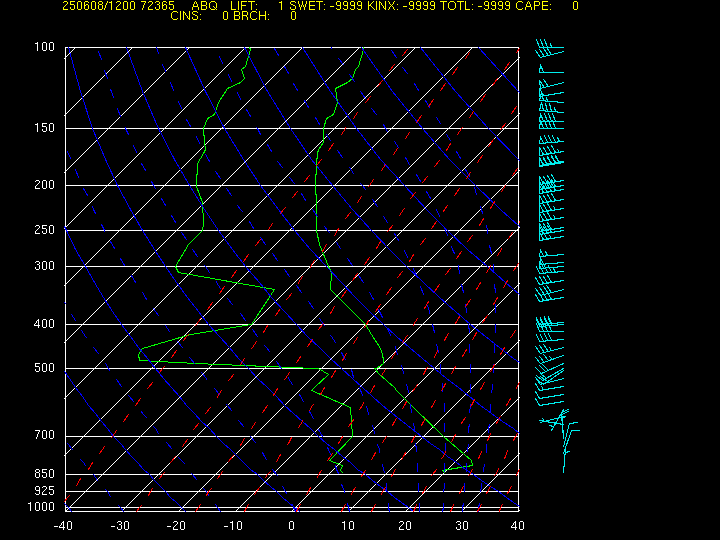Click the KINX: index label
Screen dimensions: 720x540
(382, 6)
